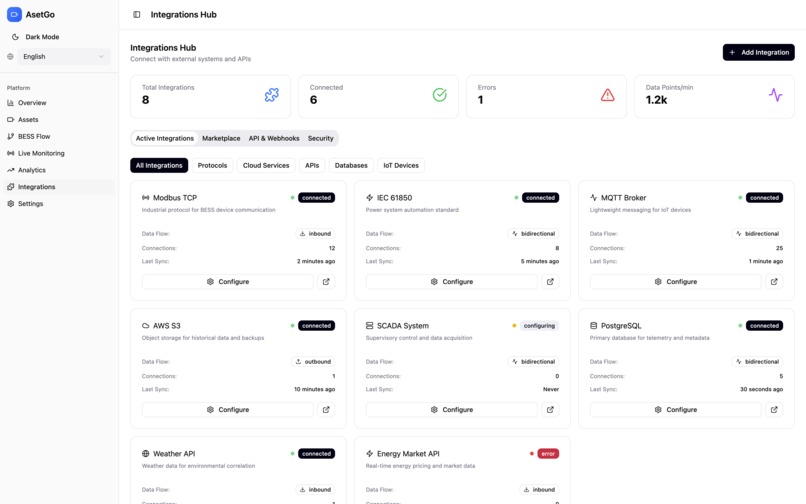The width and height of the screenshot is (806, 504).
Task: Open MQTT Broker external link icon
Action: [774, 282]
